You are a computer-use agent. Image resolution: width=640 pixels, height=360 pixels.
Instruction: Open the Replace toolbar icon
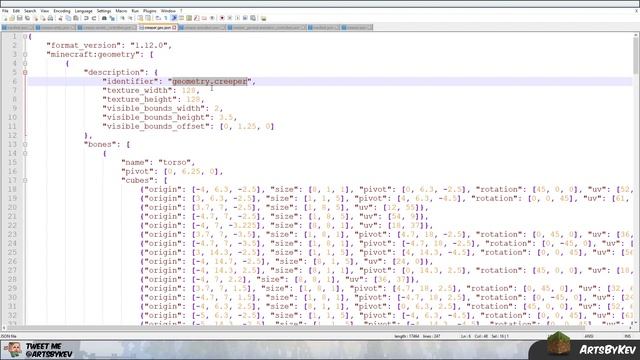pyautogui.click(x=112, y=18)
